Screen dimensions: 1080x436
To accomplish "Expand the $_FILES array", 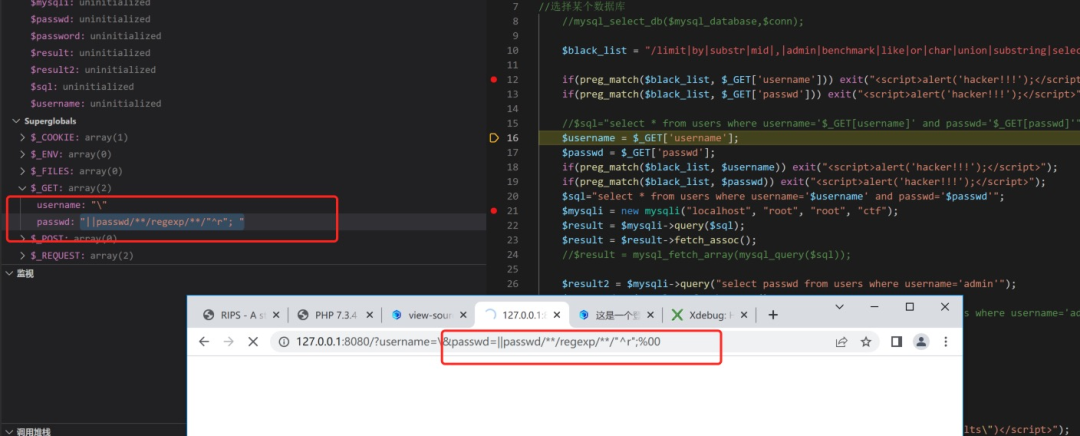I will pyautogui.click(x=24, y=171).
